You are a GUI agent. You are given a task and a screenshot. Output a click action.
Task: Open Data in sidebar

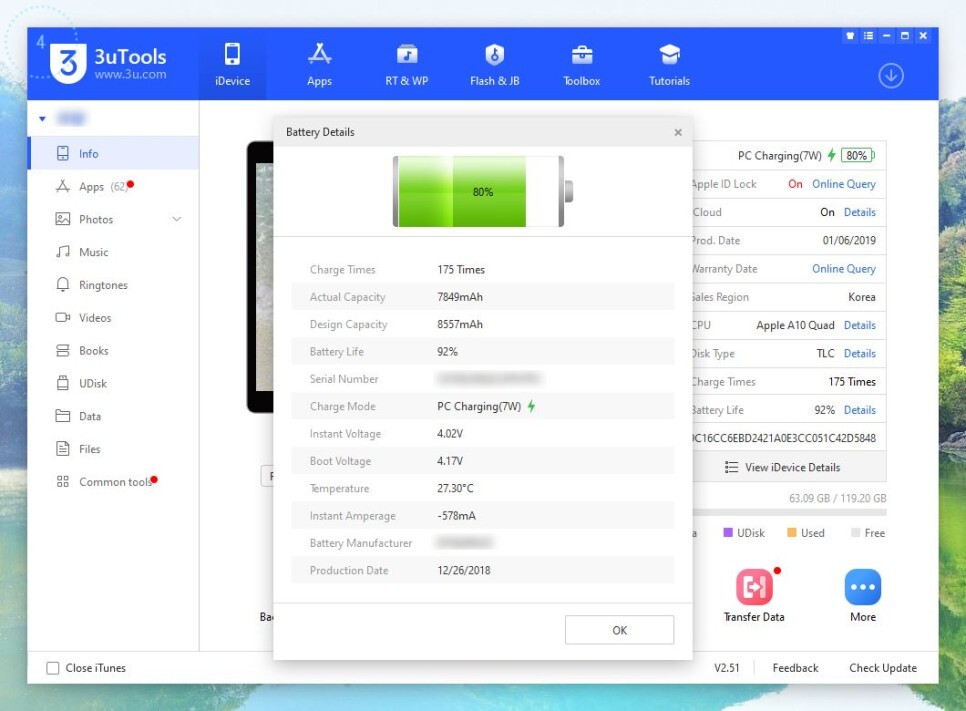coord(114,416)
